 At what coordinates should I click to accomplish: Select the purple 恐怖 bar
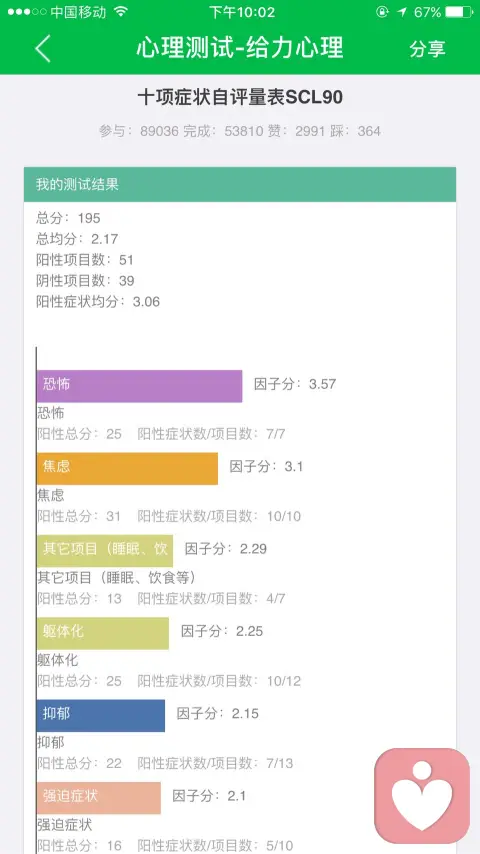139,386
